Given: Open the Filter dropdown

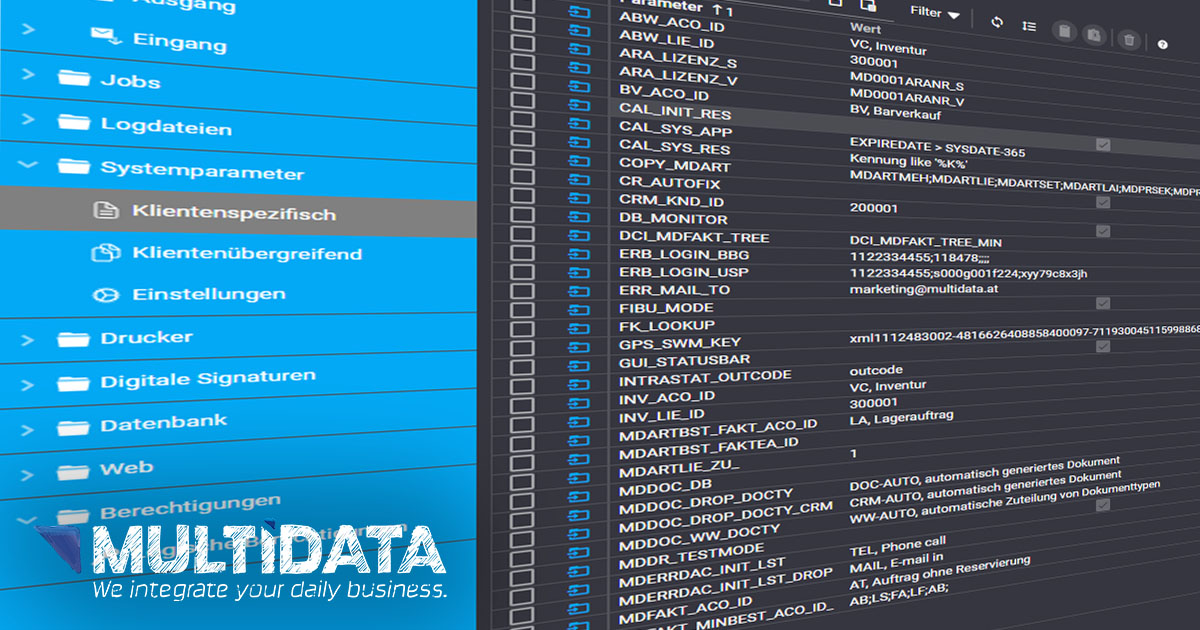Looking at the screenshot, I should point(934,14).
